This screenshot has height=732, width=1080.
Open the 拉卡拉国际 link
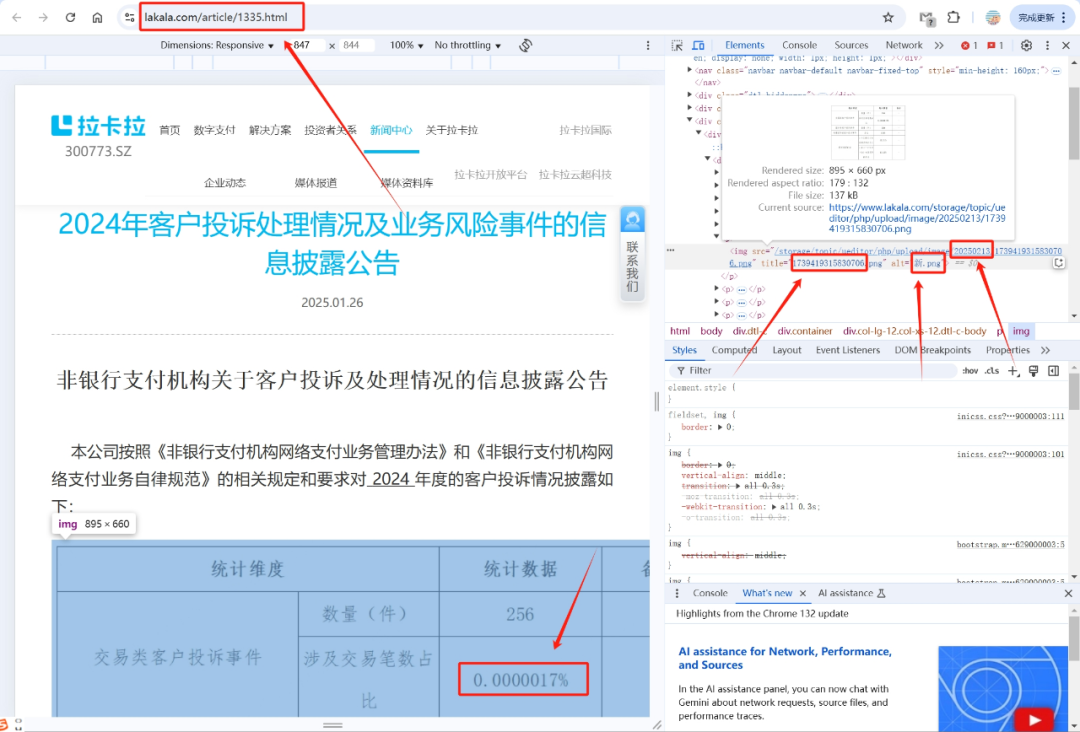585,130
